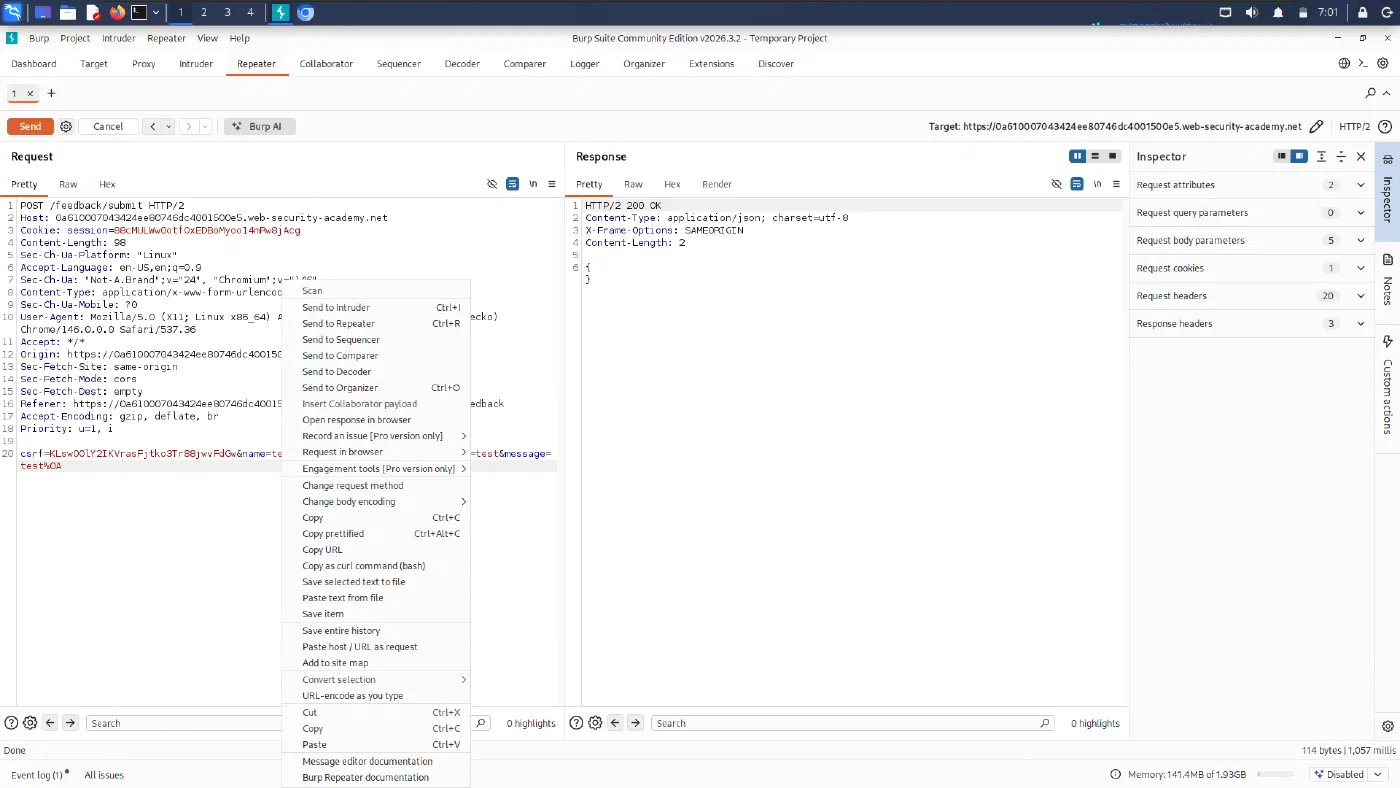Open Burp settings gear top right
The width and height of the screenshot is (1400, 788).
(x=1383, y=63)
